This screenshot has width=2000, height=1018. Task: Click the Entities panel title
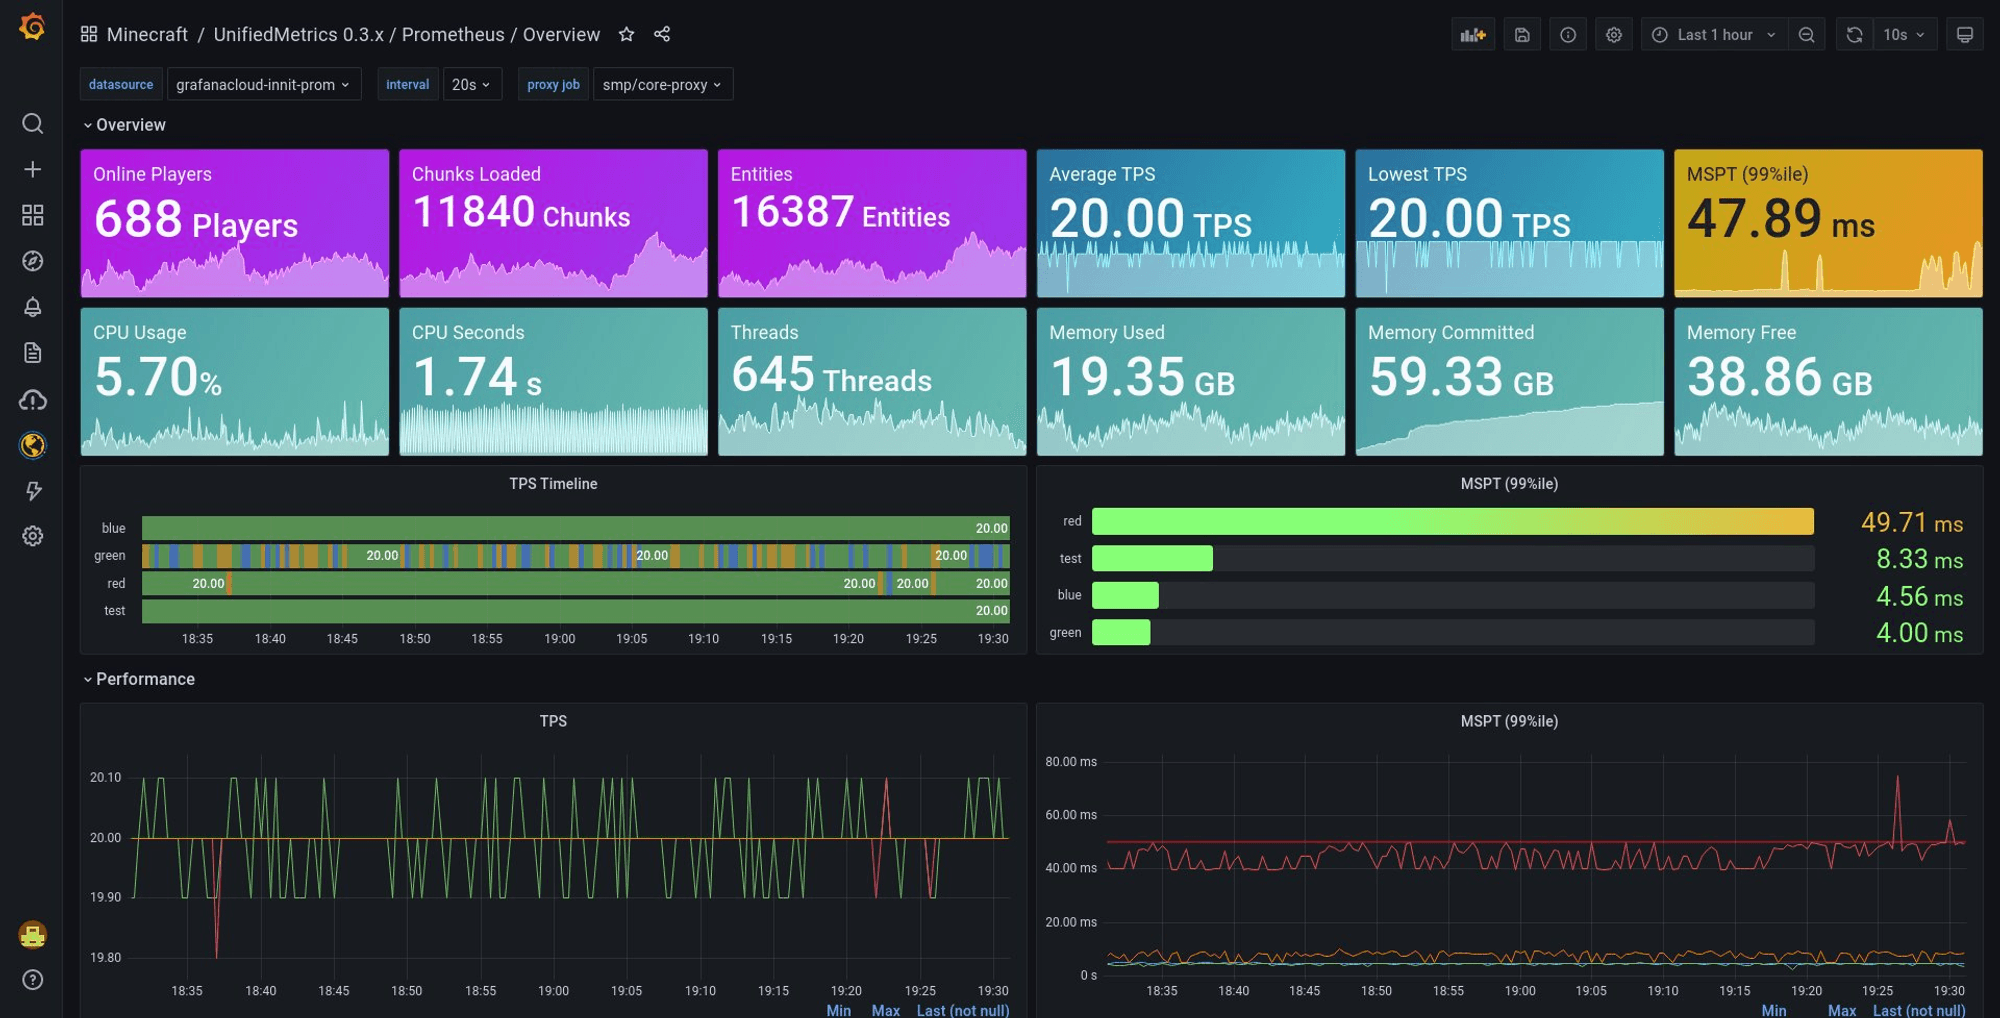[761, 174]
